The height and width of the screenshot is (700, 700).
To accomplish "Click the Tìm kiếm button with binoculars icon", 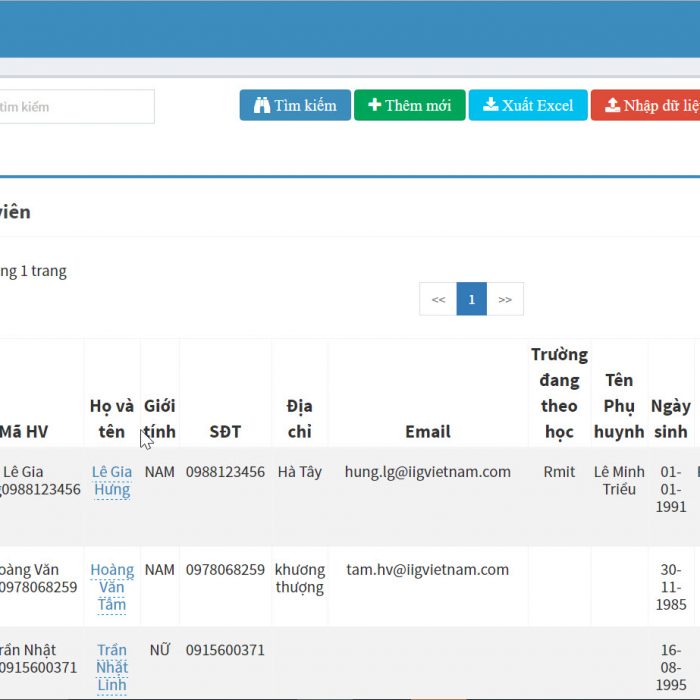I will point(295,105).
